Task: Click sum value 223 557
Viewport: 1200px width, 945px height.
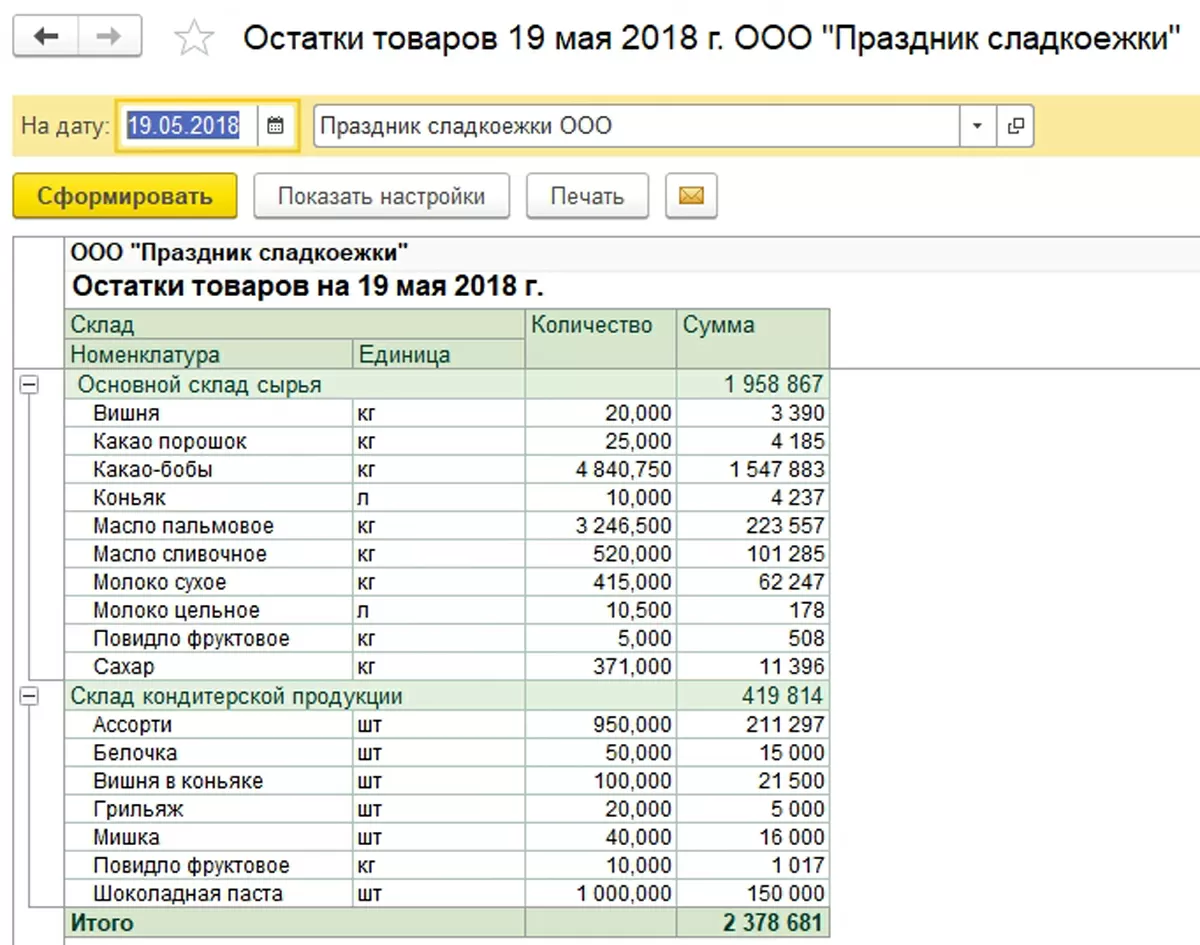Action: click(x=785, y=525)
